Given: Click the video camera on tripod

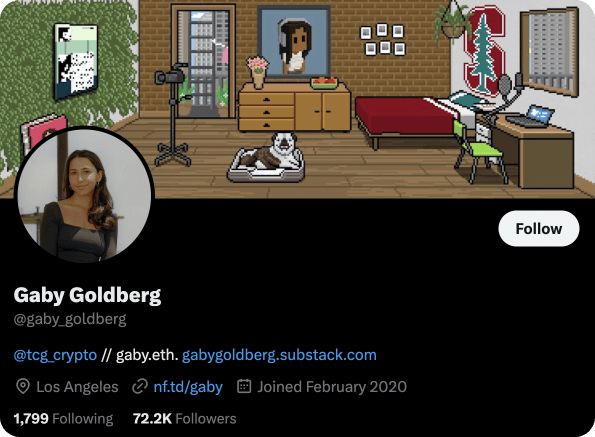Looking at the screenshot, I should pyautogui.click(x=172, y=114).
